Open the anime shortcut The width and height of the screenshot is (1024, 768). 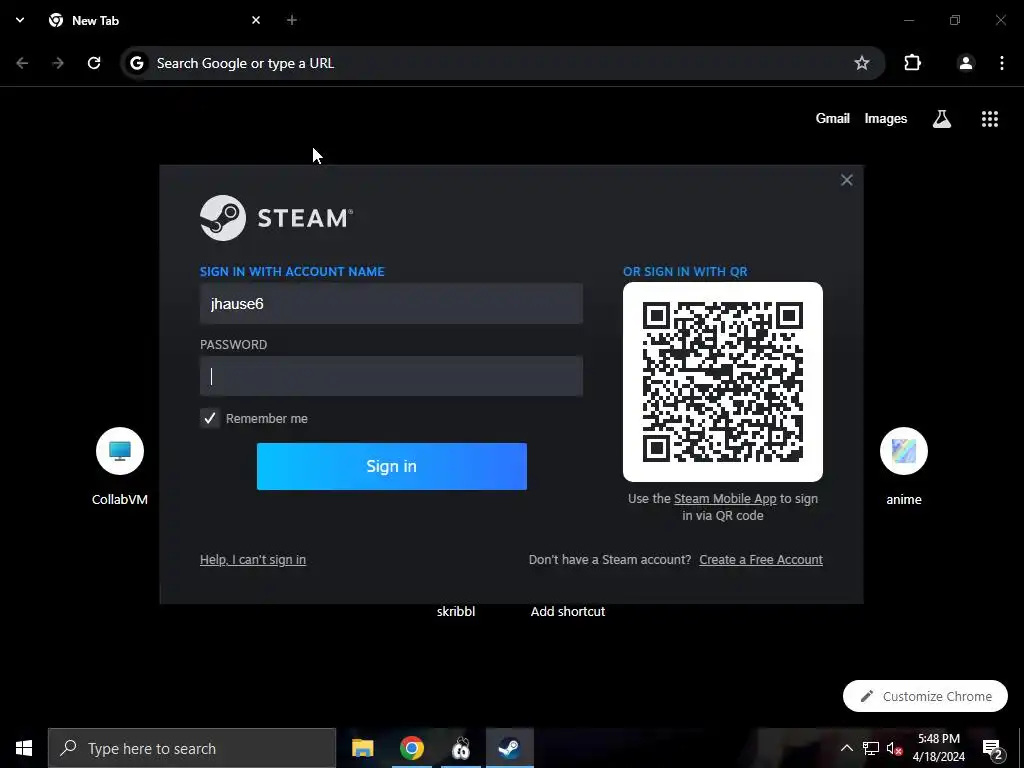(904, 467)
